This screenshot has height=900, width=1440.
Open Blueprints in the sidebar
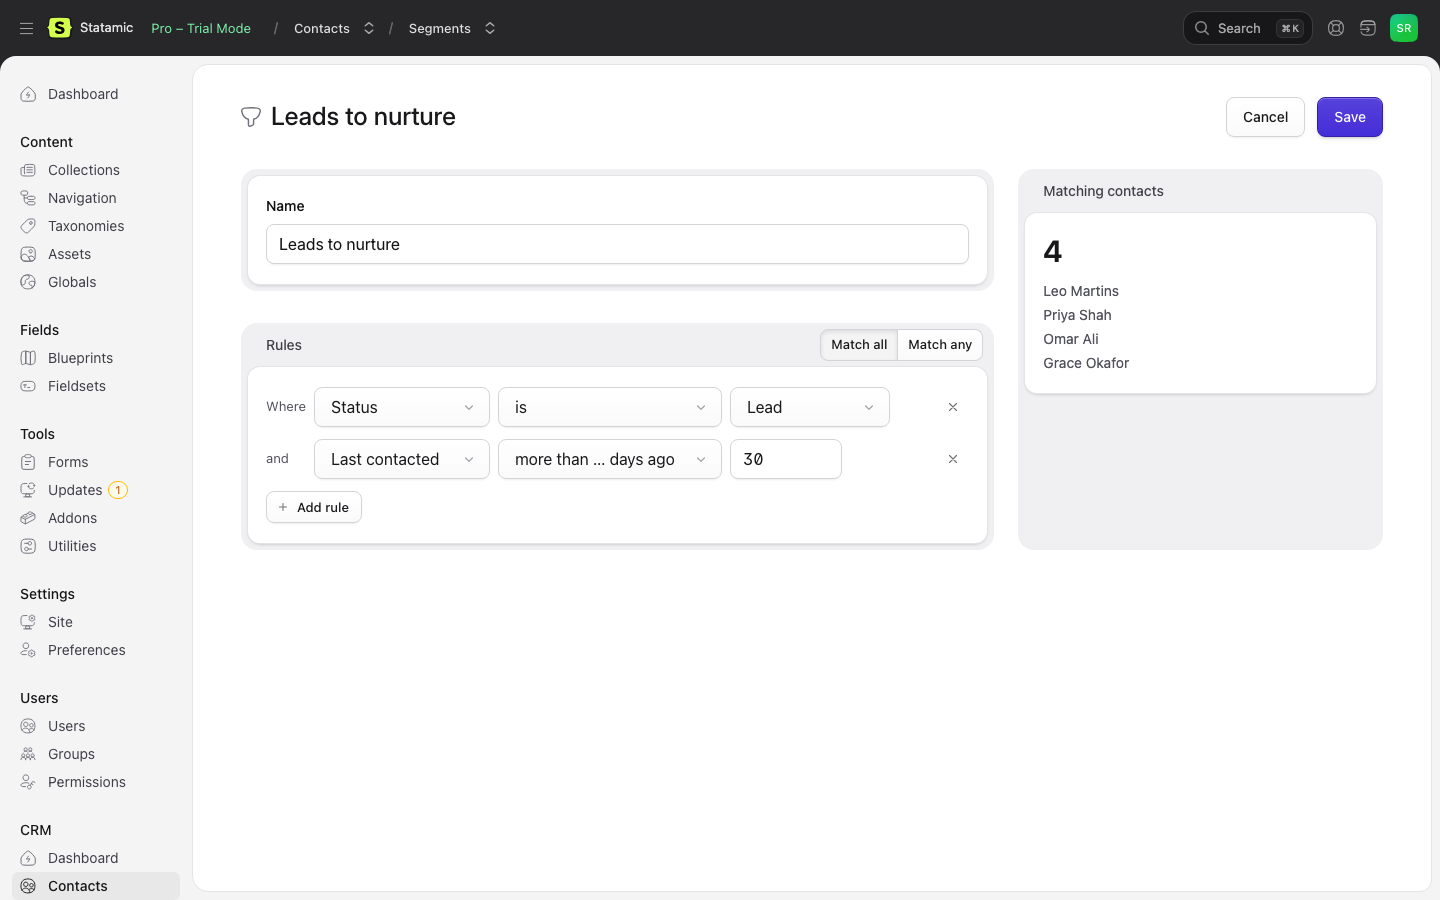tap(80, 358)
